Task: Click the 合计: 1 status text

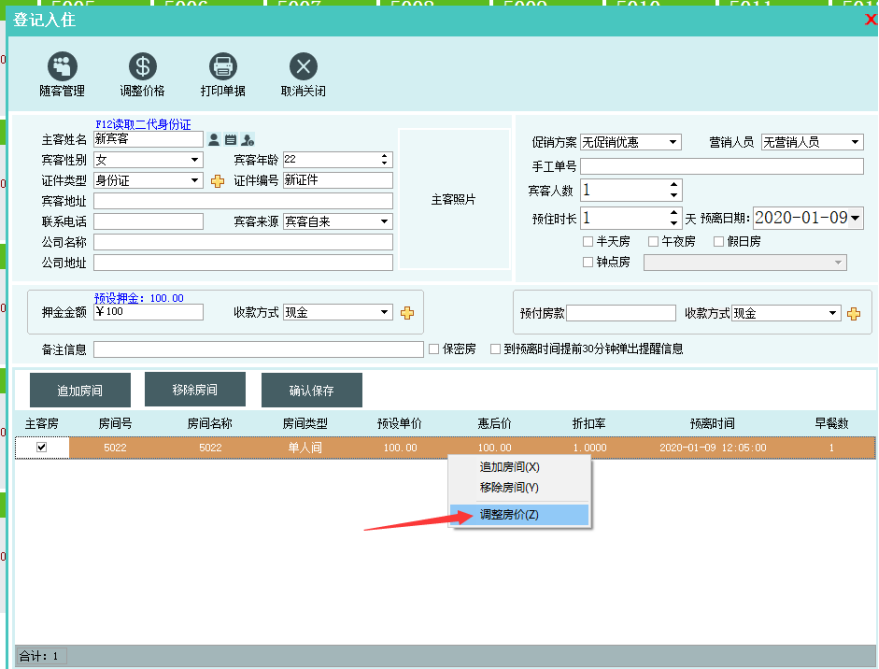Action: click(x=39, y=656)
